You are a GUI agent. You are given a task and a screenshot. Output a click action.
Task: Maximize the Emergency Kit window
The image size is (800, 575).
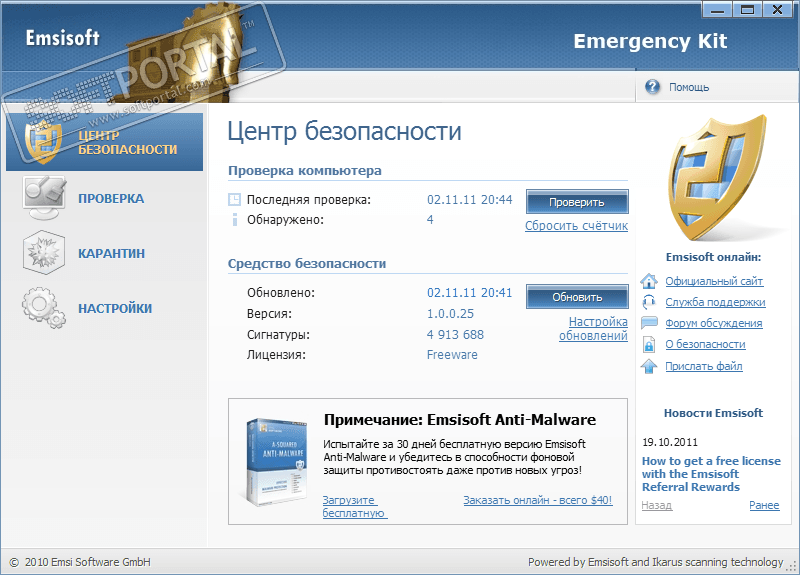[747, 10]
